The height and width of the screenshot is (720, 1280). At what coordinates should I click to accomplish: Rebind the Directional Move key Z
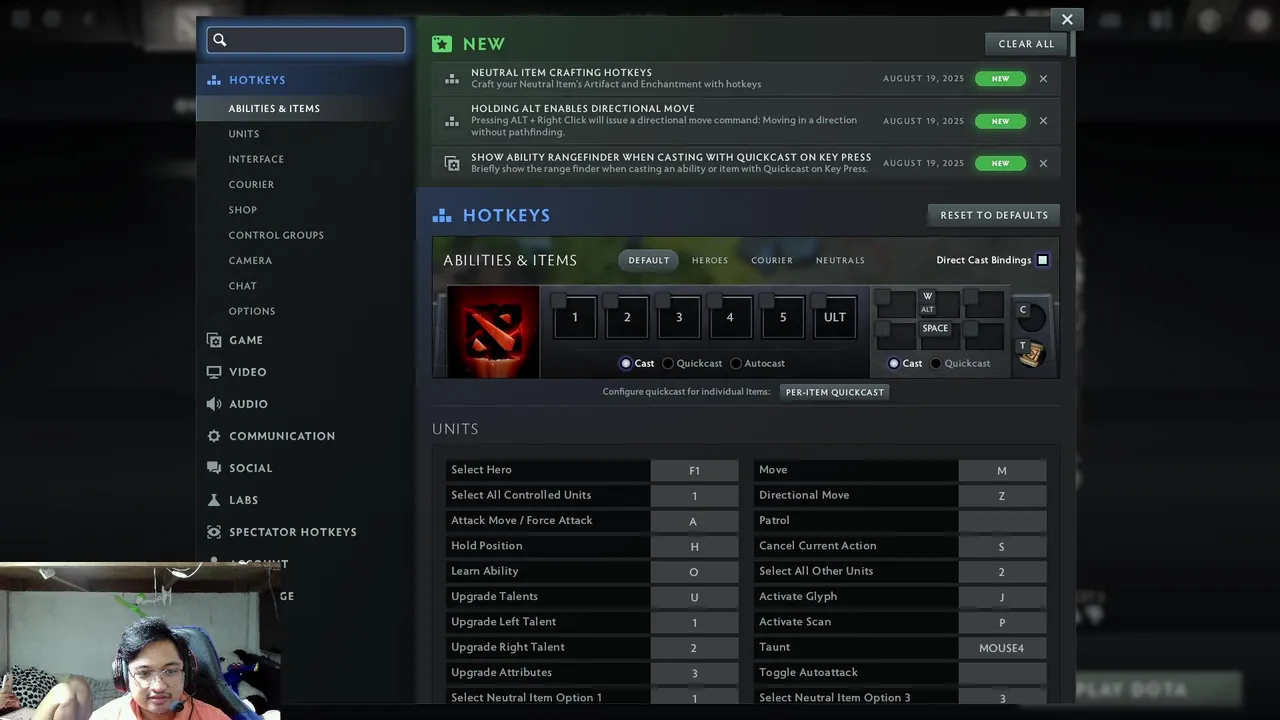pyautogui.click(x=1002, y=496)
